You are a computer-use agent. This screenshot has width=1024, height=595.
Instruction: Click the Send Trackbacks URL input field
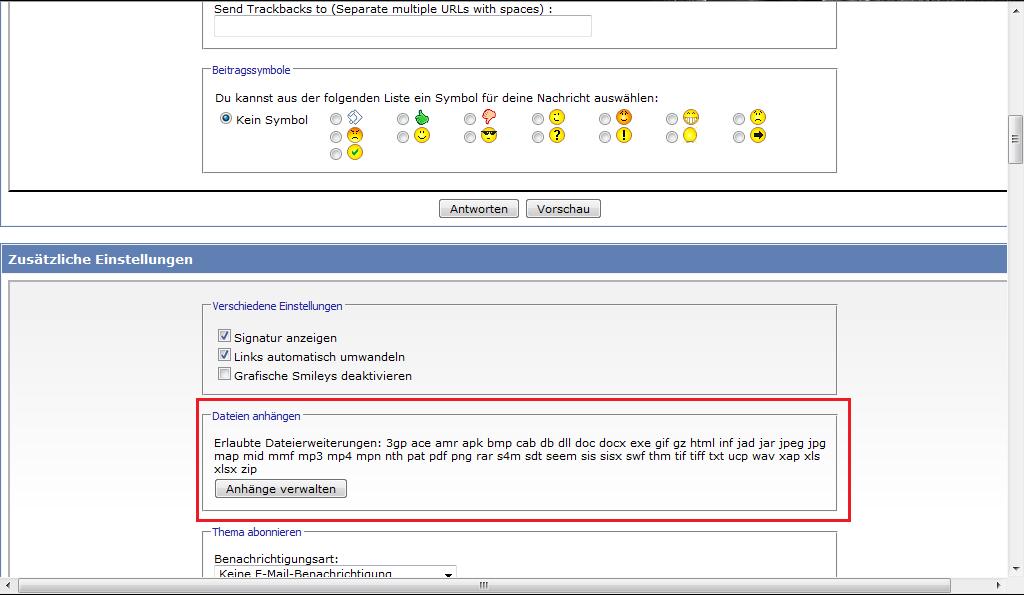coord(403,26)
